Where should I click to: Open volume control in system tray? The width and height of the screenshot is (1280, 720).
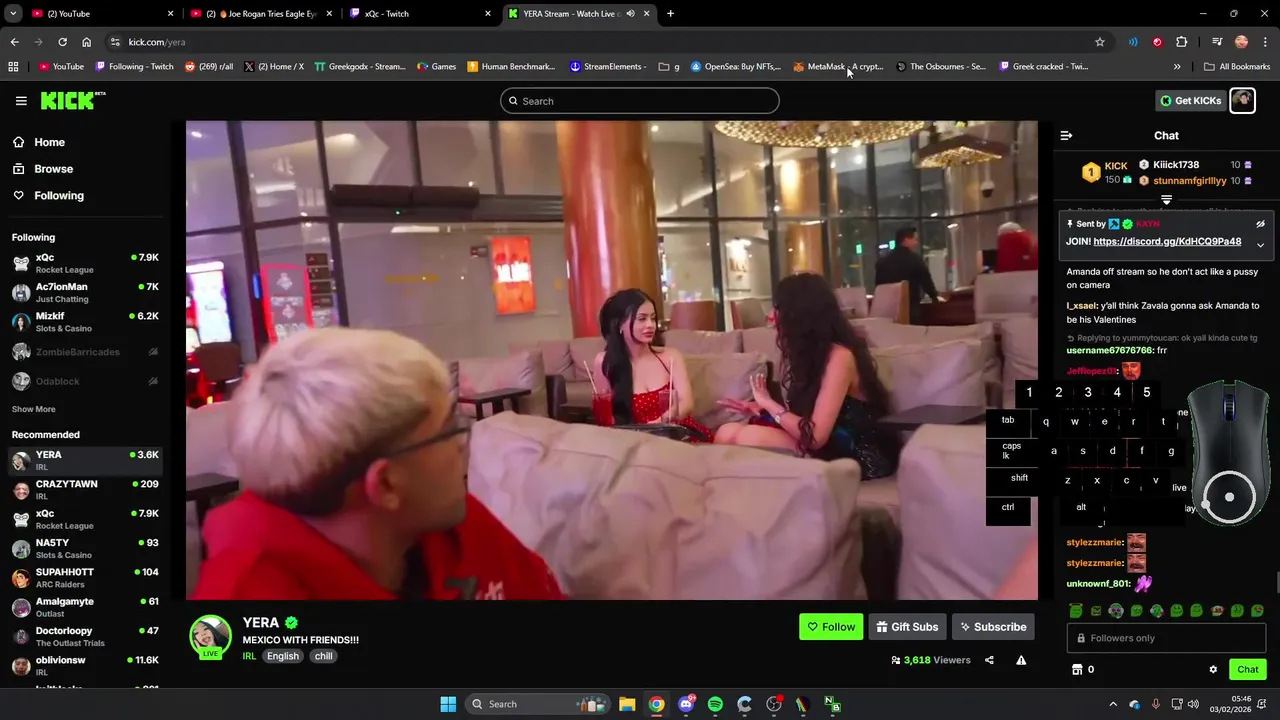pyautogui.click(x=1194, y=704)
